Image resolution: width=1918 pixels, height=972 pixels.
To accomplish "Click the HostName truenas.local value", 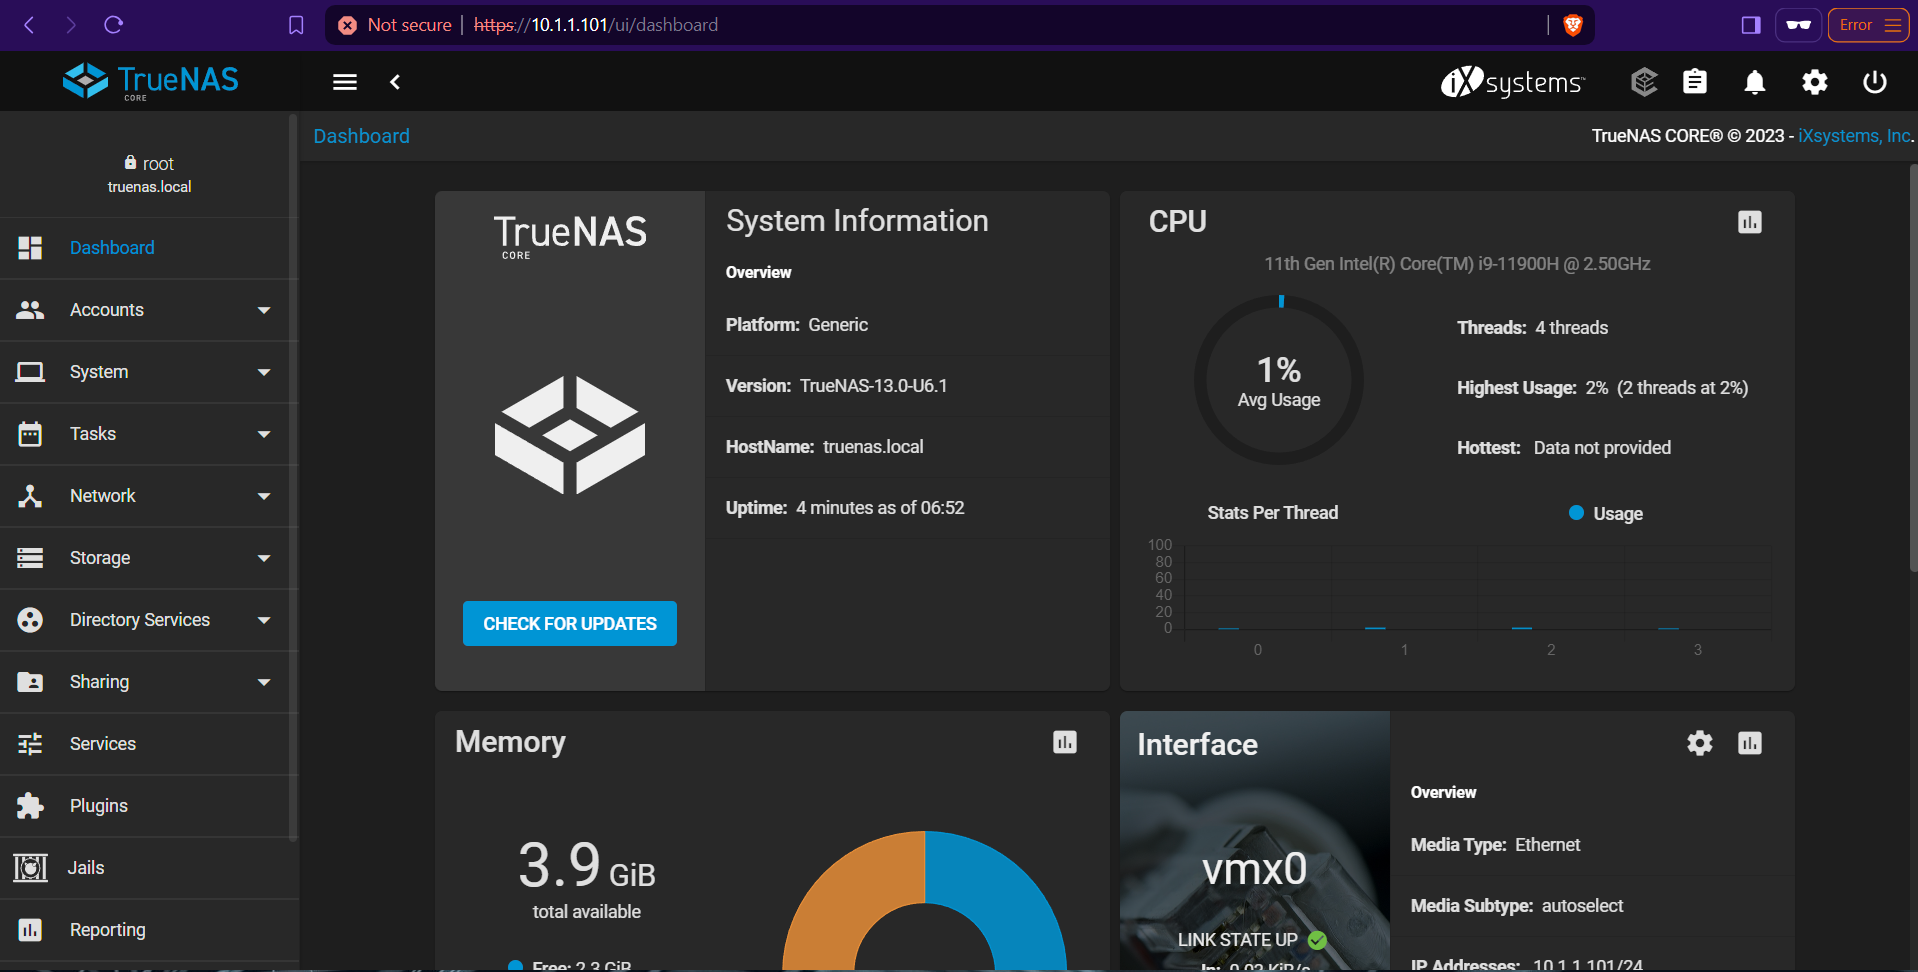I will [873, 447].
